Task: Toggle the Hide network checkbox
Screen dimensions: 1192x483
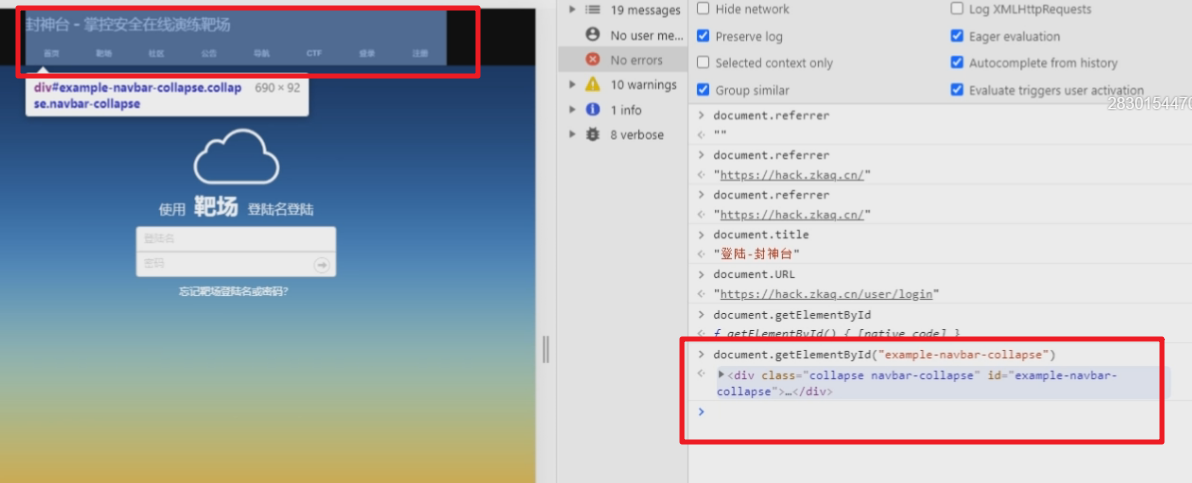Action: pyautogui.click(x=703, y=9)
